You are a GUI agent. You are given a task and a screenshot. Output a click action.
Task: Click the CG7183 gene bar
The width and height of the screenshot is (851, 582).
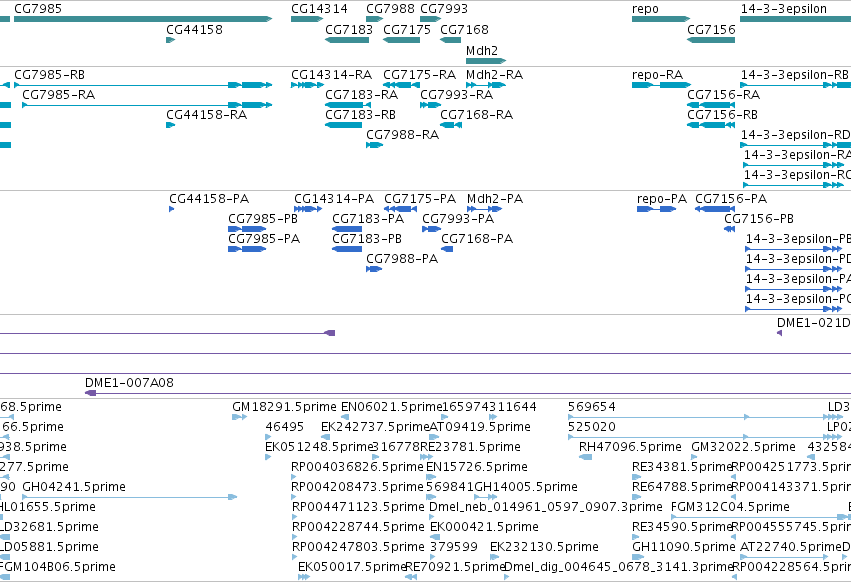click(347, 40)
